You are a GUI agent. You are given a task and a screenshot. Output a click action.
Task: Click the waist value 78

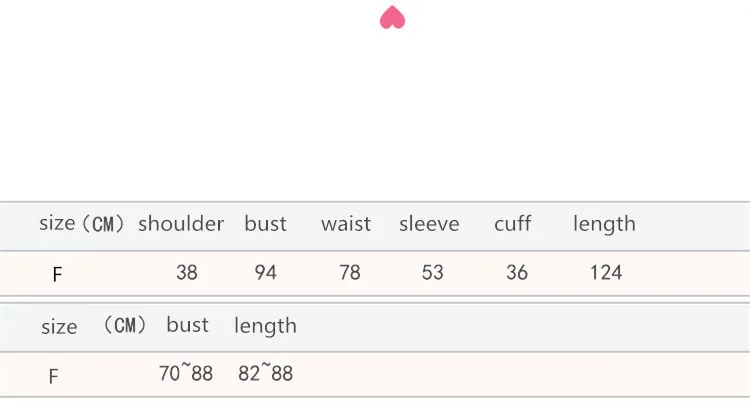tap(350, 273)
